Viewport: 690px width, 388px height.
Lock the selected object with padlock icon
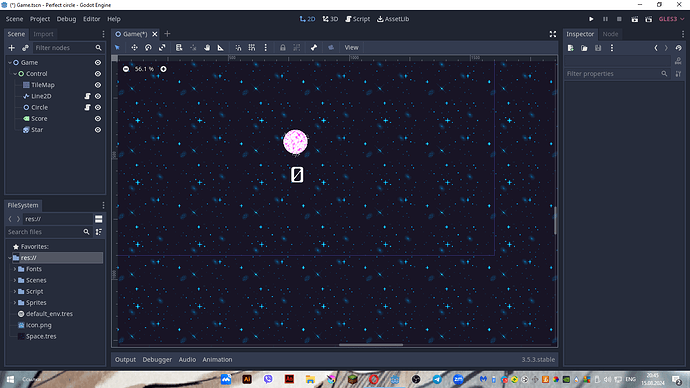pyautogui.click(x=283, y=48)
